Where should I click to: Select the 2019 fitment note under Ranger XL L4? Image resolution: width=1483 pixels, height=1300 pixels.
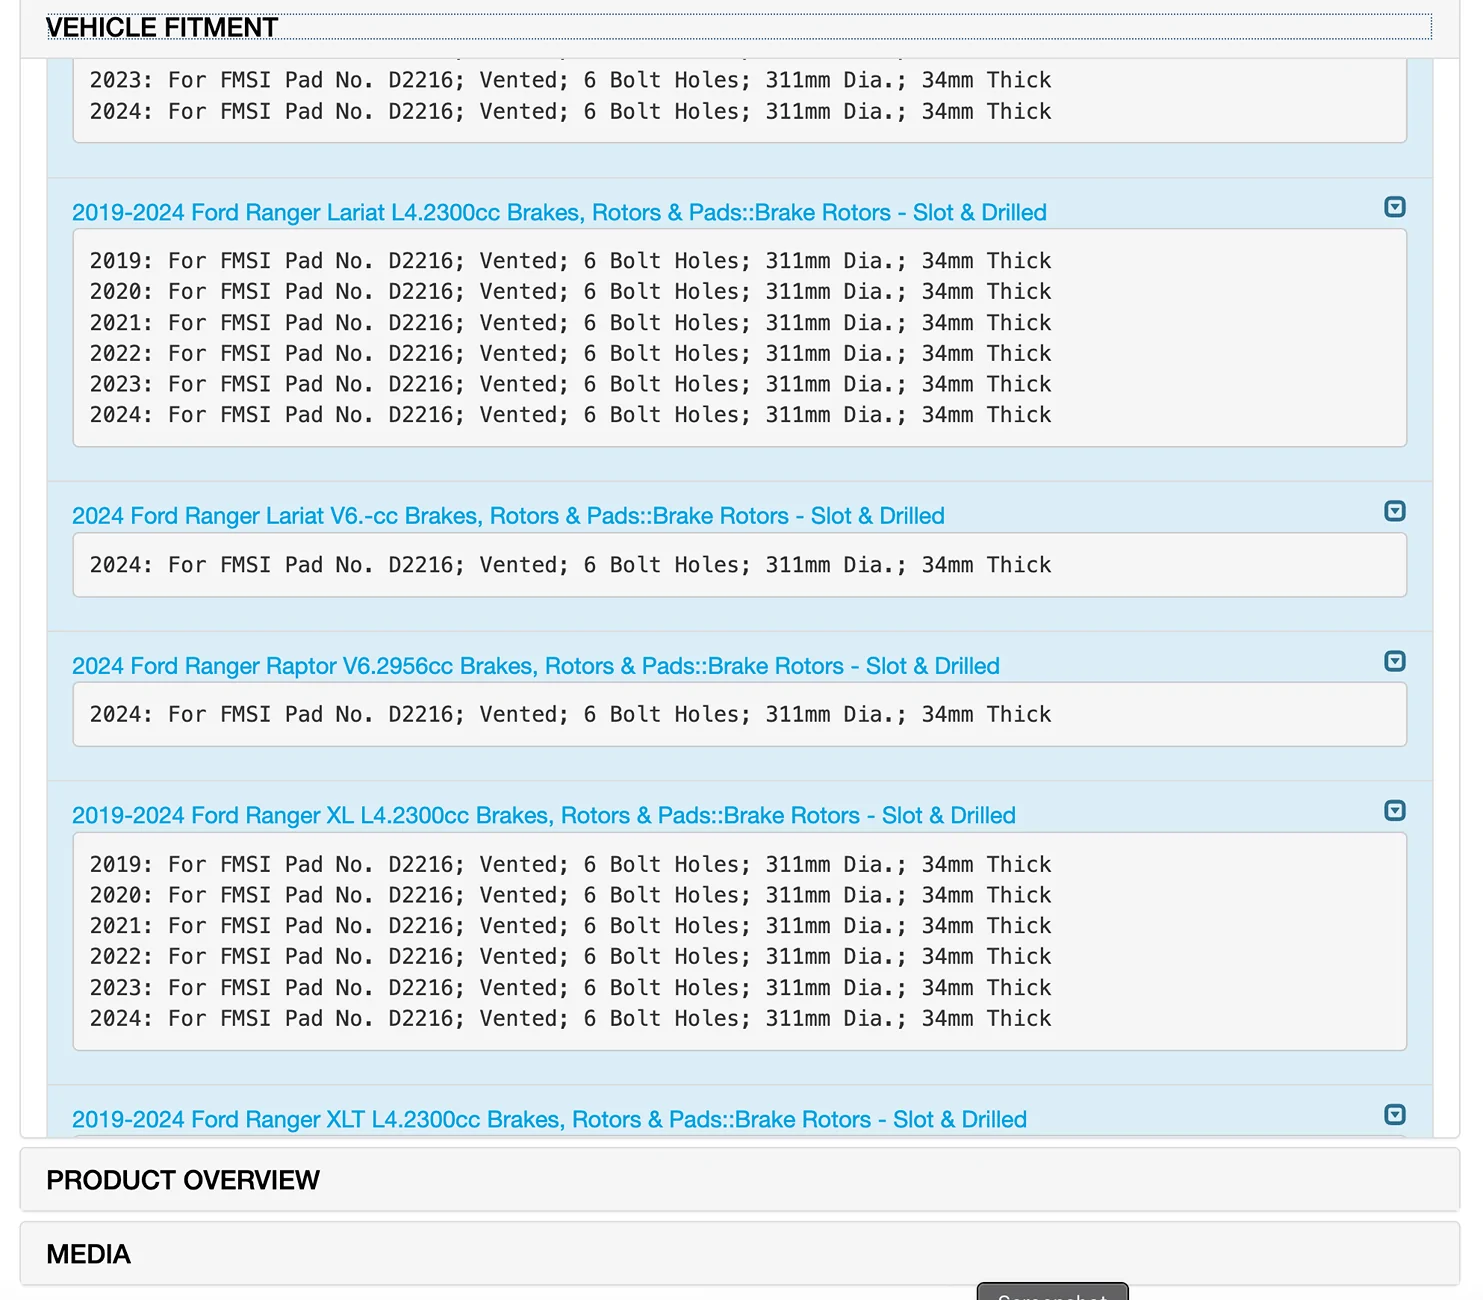click(x=571, y=865)
